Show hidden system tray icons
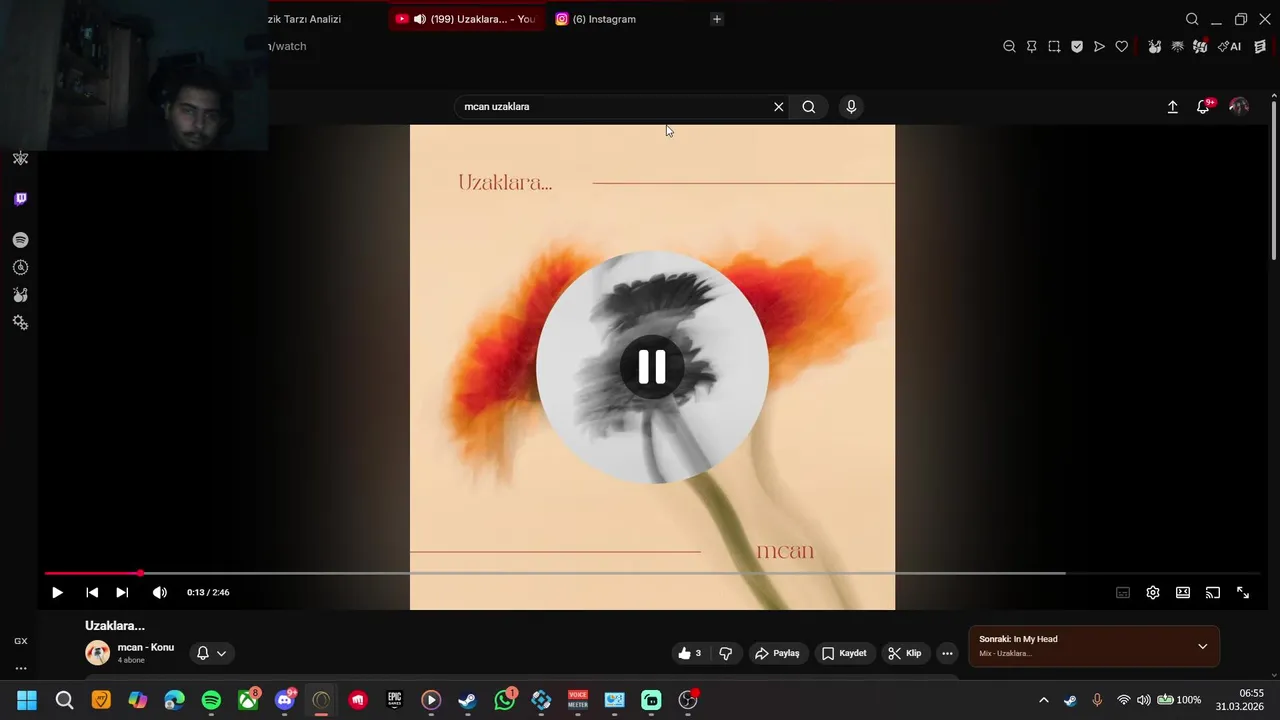The height and width of the screenshot is (720, 1280). click(x=1044, y=700)
